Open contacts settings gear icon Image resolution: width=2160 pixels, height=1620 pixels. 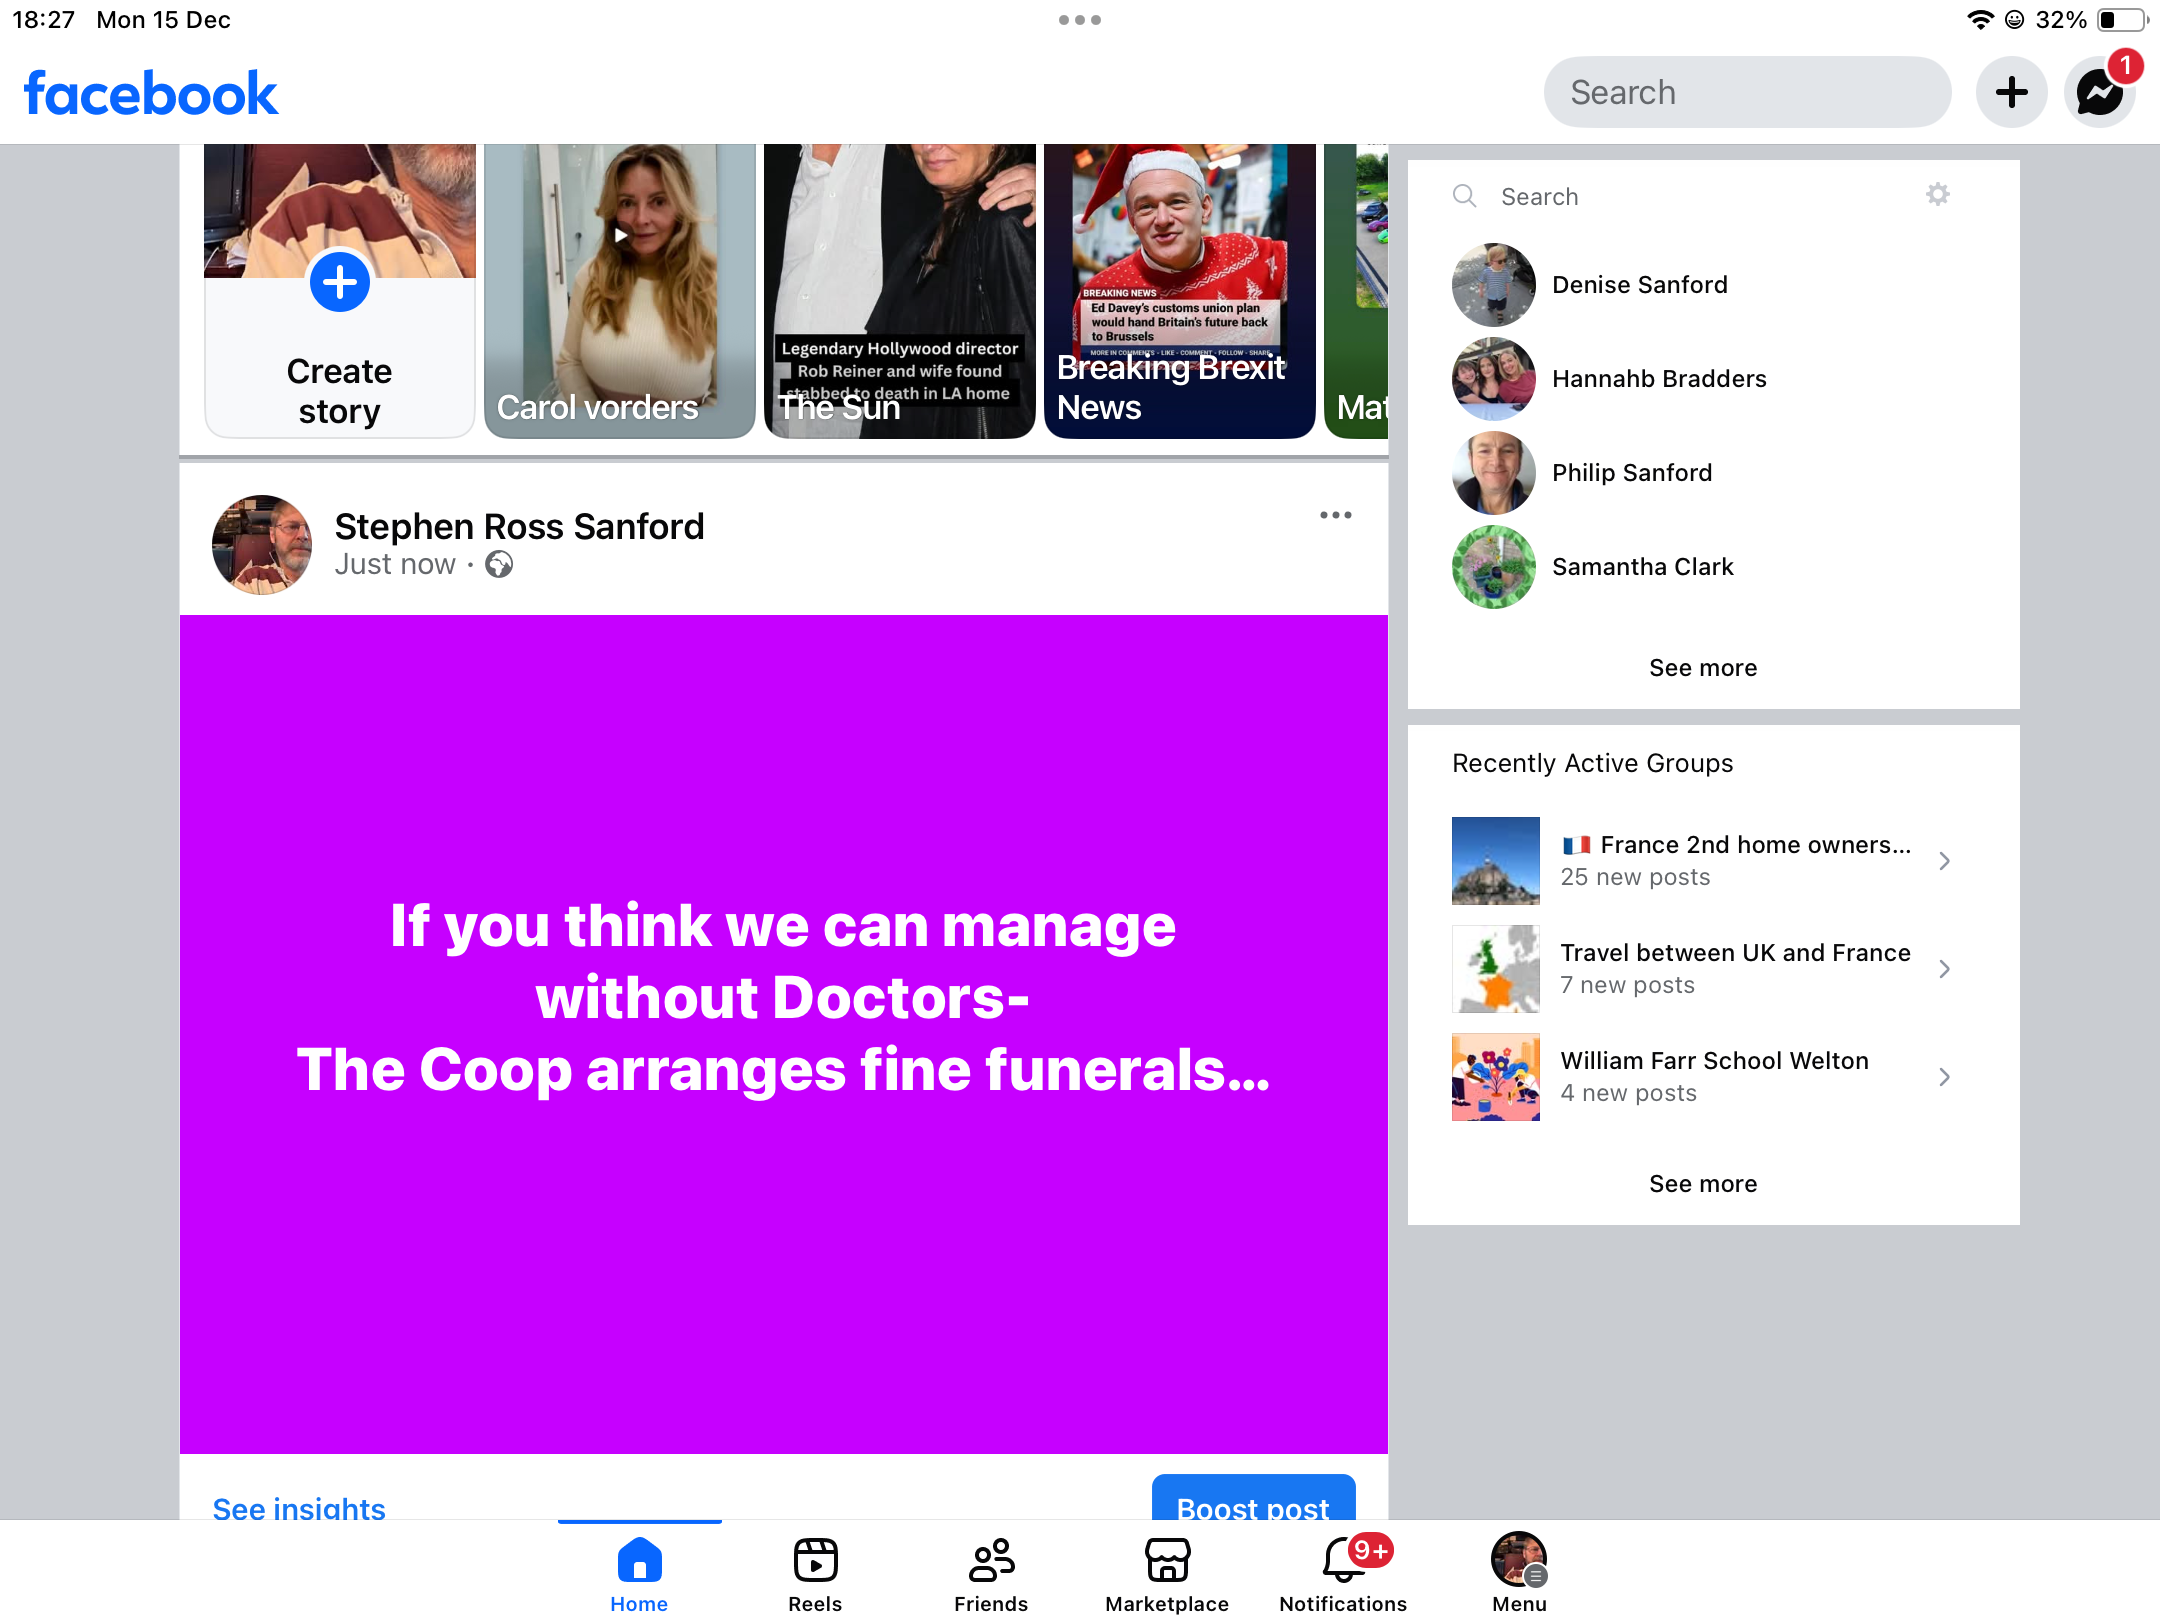(x=1937, y=194)
